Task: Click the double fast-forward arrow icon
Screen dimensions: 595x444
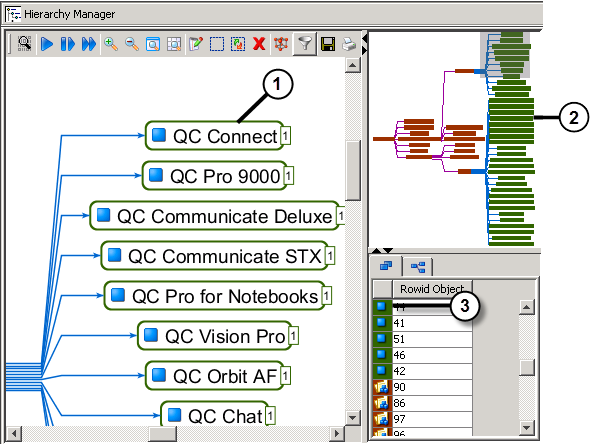Action: click(89, 44)
